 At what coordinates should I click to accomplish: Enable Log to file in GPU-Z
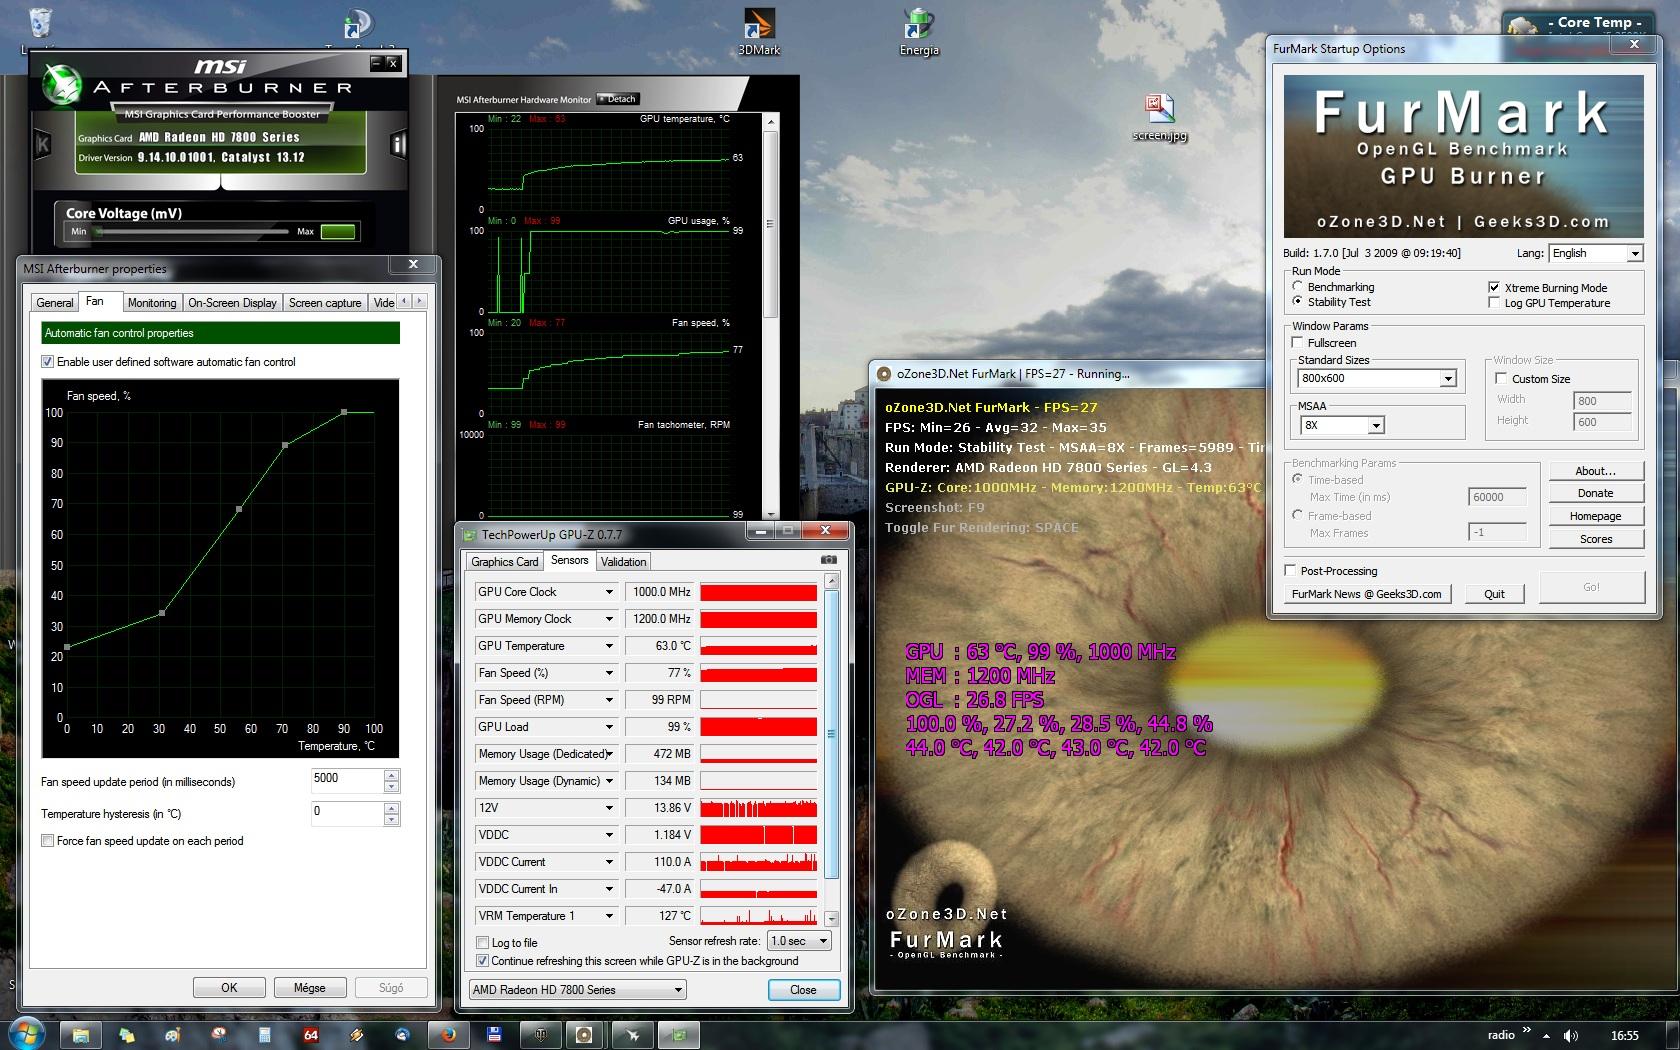click(483, 942)
